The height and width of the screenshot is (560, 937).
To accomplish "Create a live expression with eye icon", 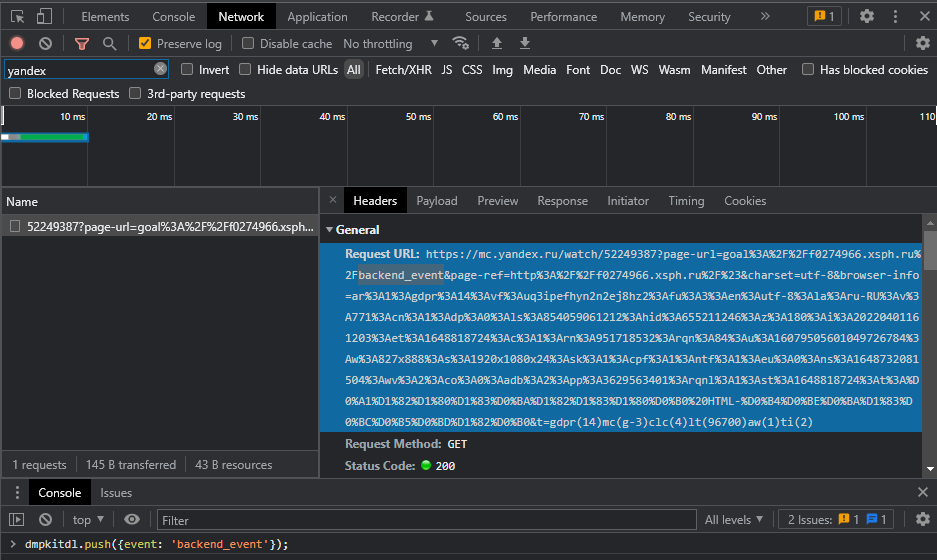I will [132, 519].
